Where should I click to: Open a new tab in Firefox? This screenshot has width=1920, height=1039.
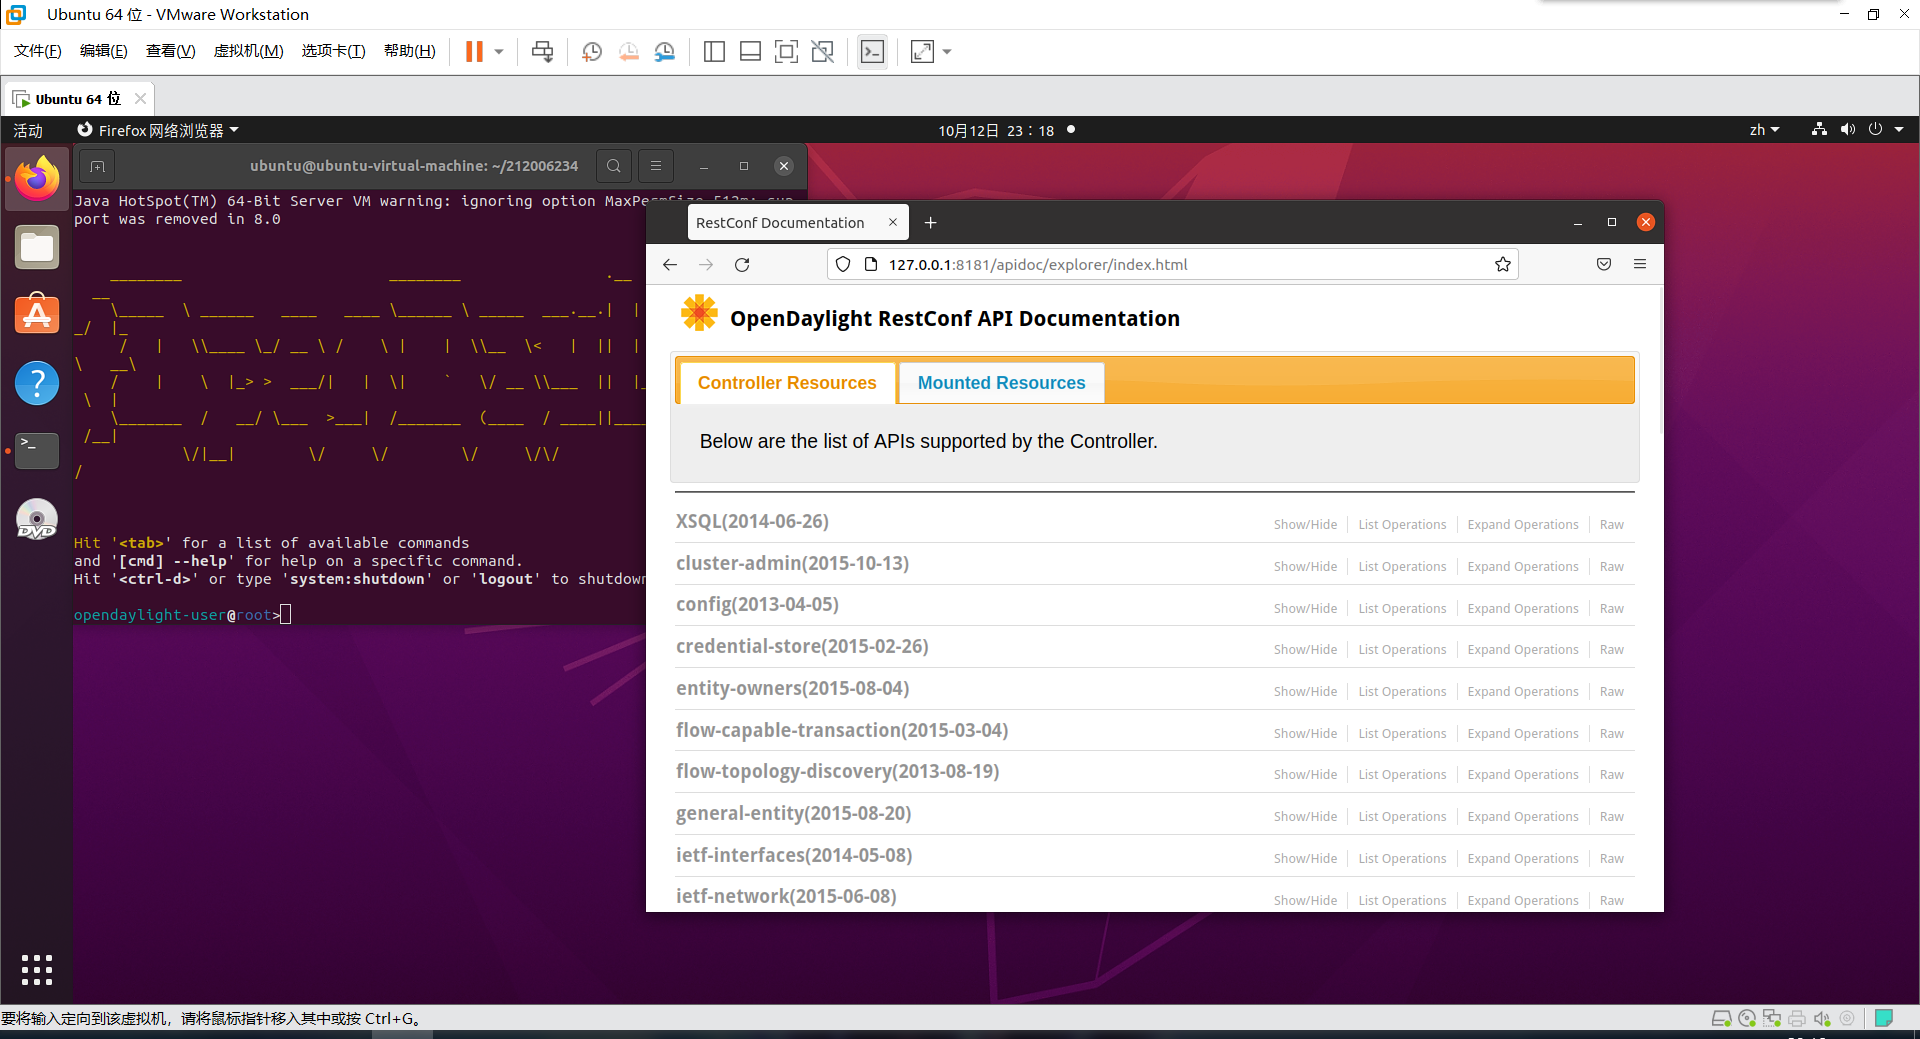(931, 223)
